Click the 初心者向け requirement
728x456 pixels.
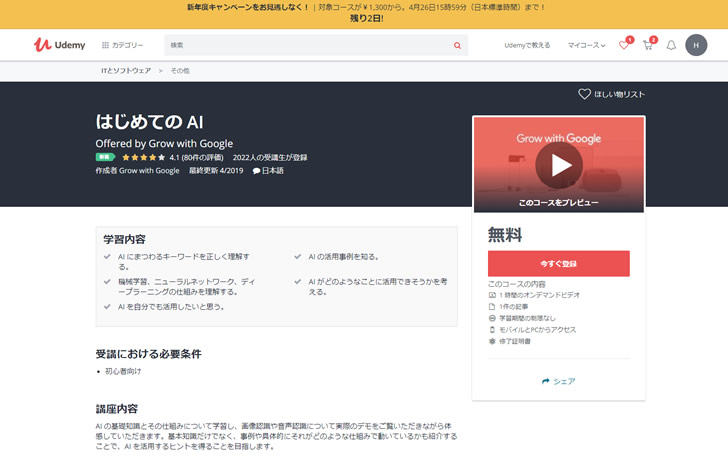click(123, 371)
